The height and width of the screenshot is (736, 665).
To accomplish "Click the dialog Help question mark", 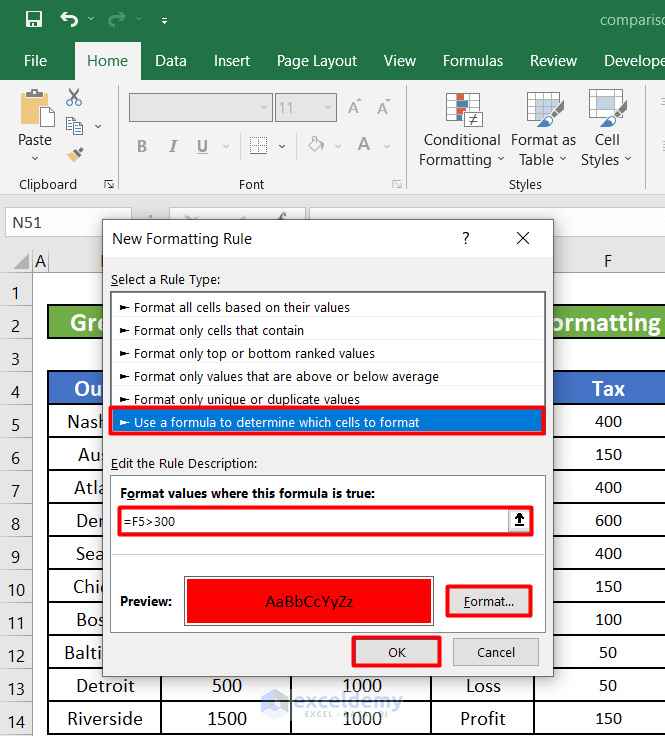I will [466, 238].
